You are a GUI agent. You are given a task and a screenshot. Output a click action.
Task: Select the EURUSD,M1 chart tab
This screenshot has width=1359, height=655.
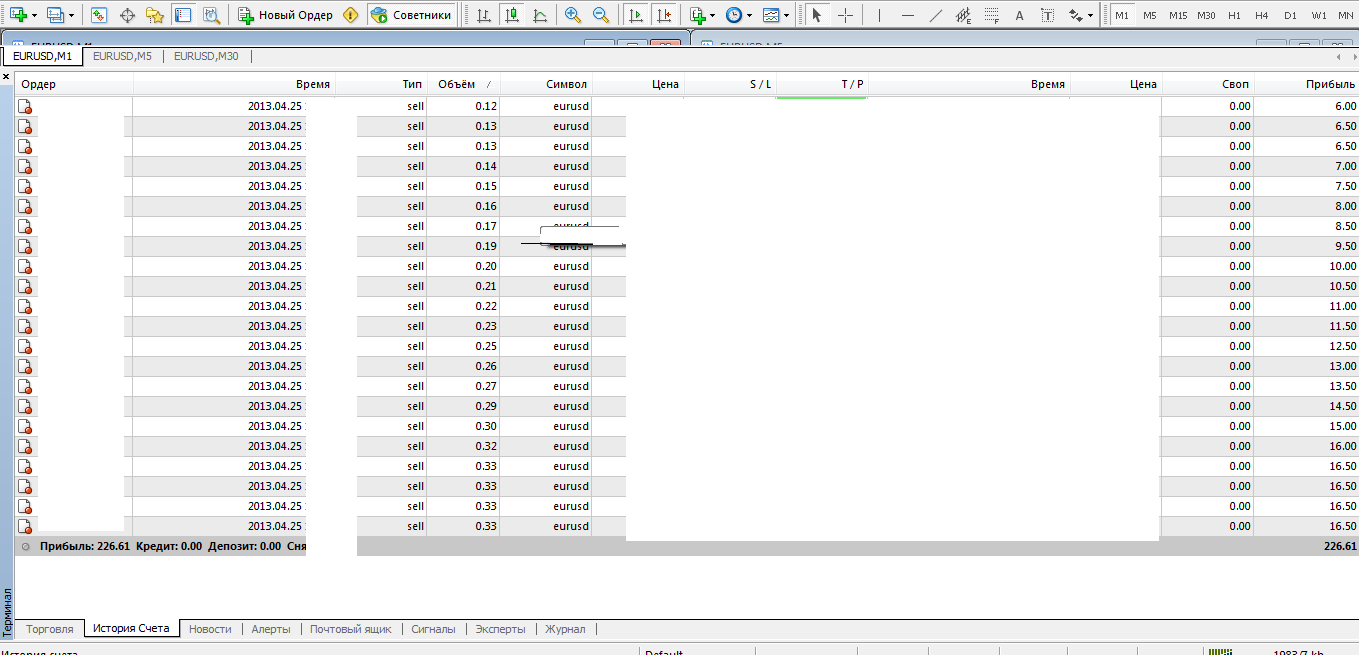tap(42, 57)
